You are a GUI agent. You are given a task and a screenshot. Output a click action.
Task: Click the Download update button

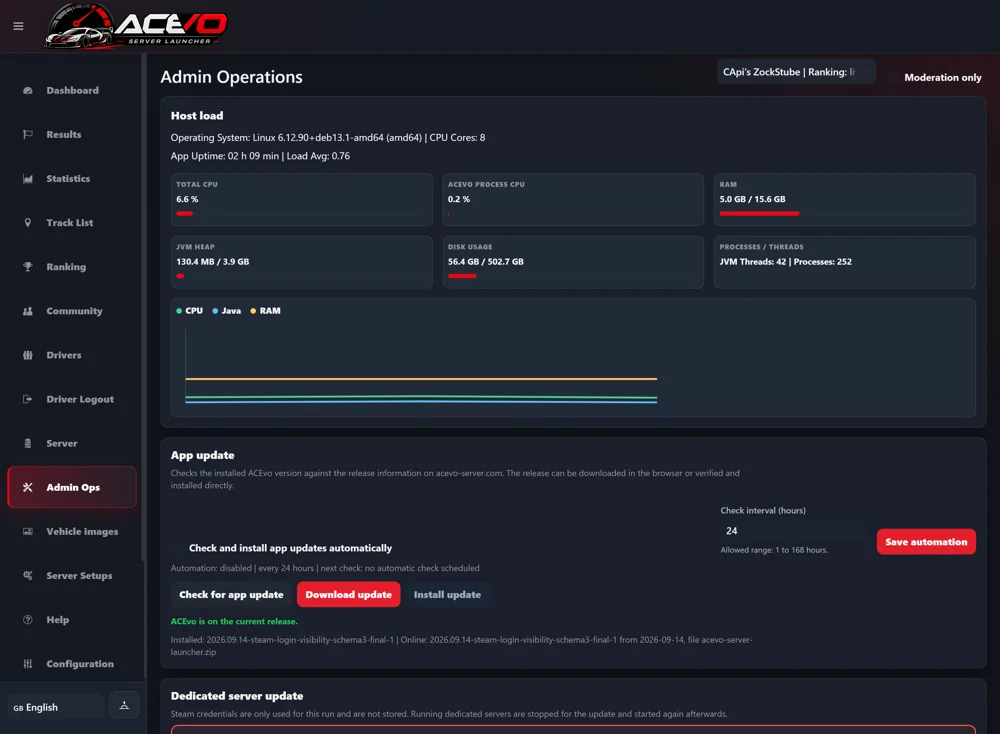click(x=348, y=594)
